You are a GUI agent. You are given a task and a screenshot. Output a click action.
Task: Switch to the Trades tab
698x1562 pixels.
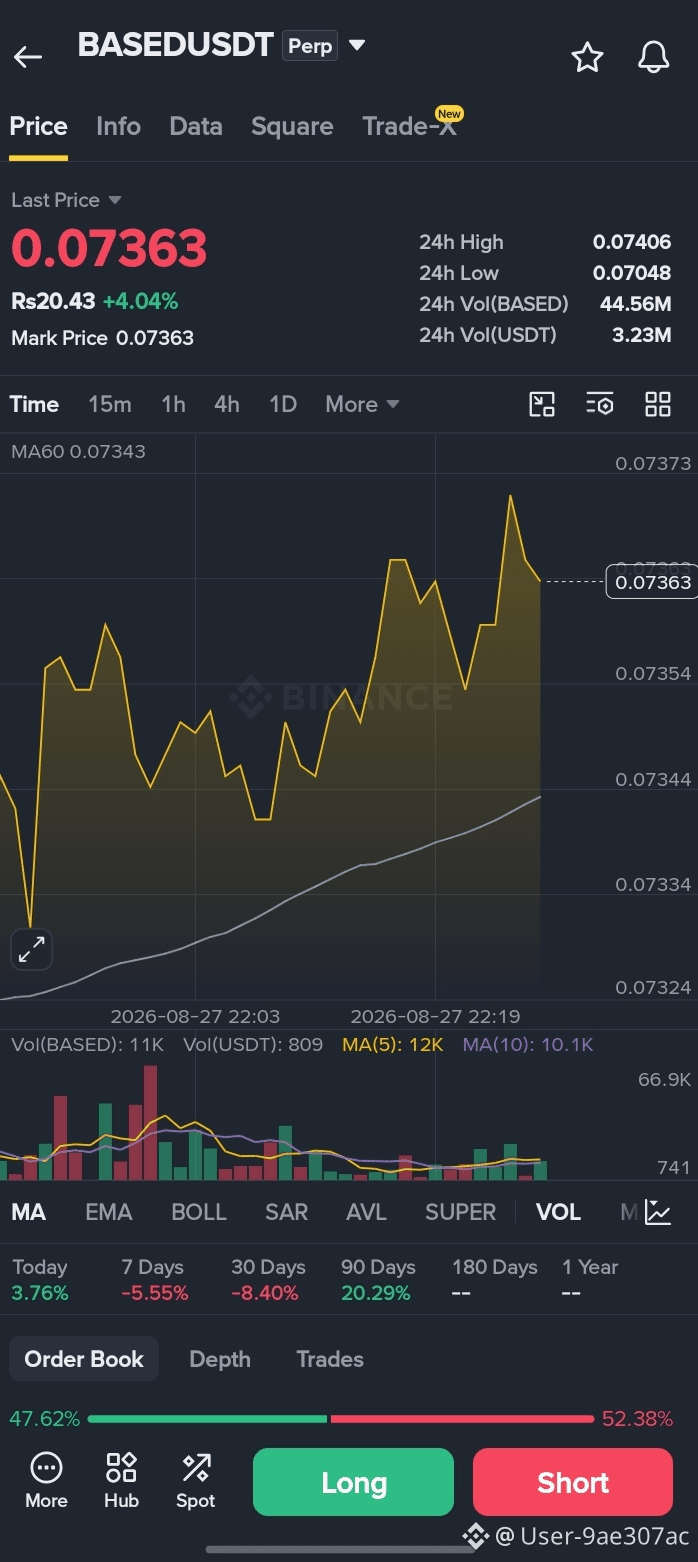tap(330, 1359)
